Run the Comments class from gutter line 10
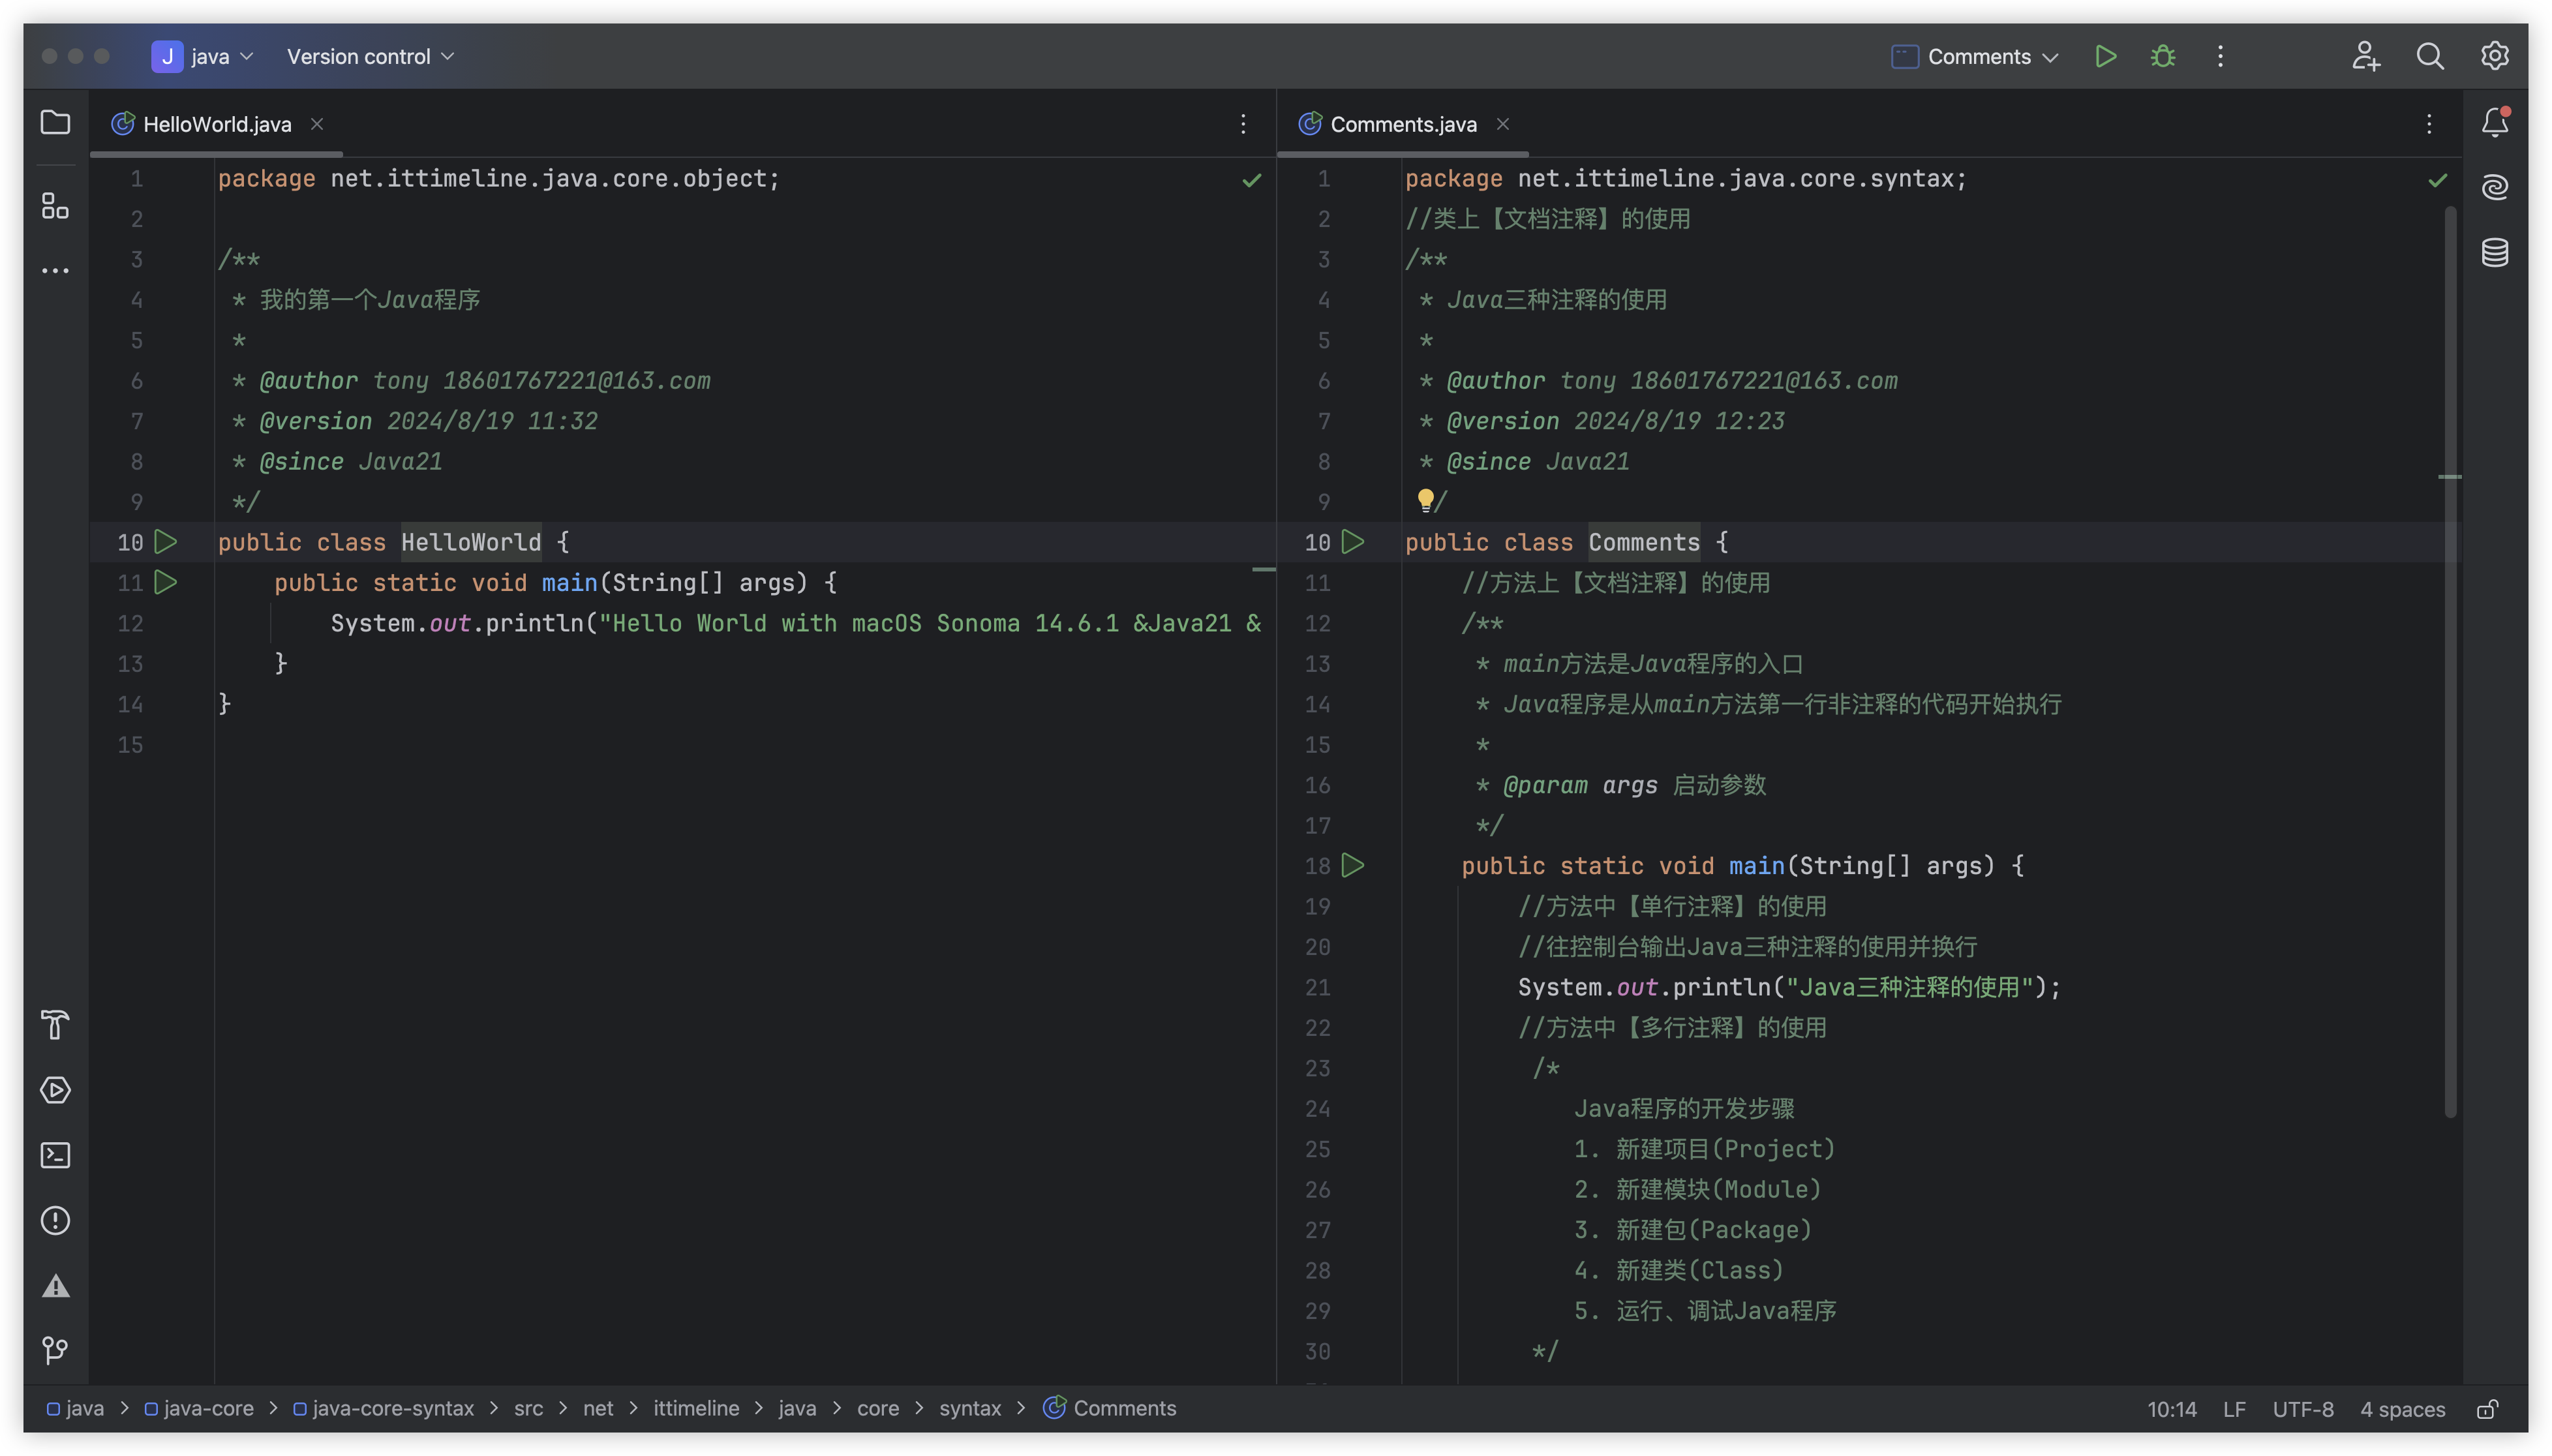 point(1353,542)
